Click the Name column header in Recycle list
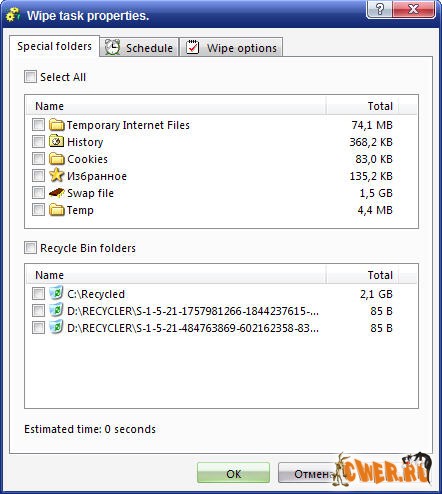442x494 pixels. point(176,275)
